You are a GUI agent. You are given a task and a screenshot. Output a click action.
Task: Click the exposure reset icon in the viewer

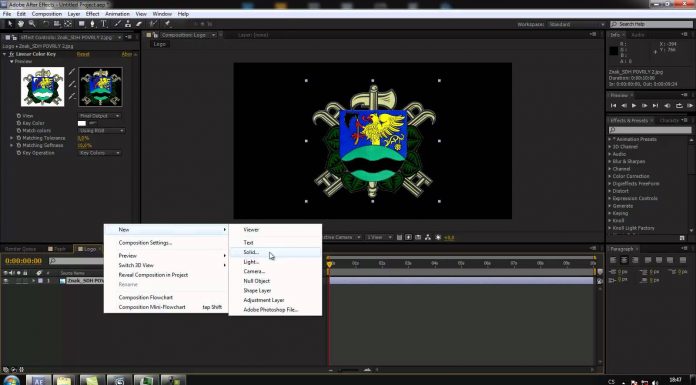pos(438,238)
